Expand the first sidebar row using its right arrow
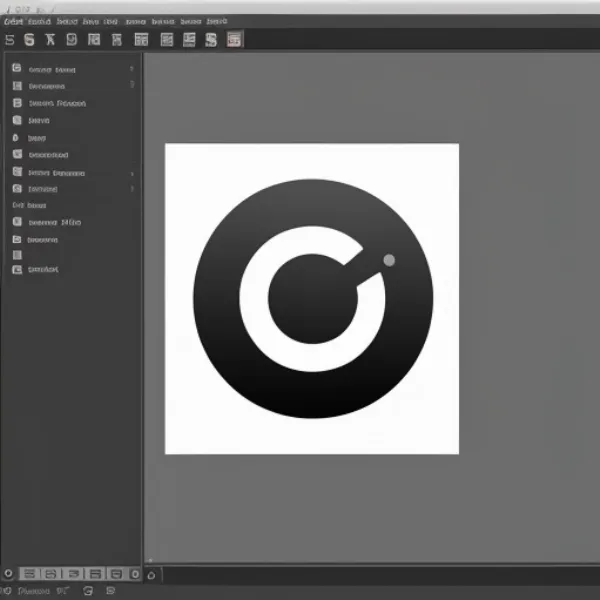This screenshot has width=600, height=600. pos(132,70)
